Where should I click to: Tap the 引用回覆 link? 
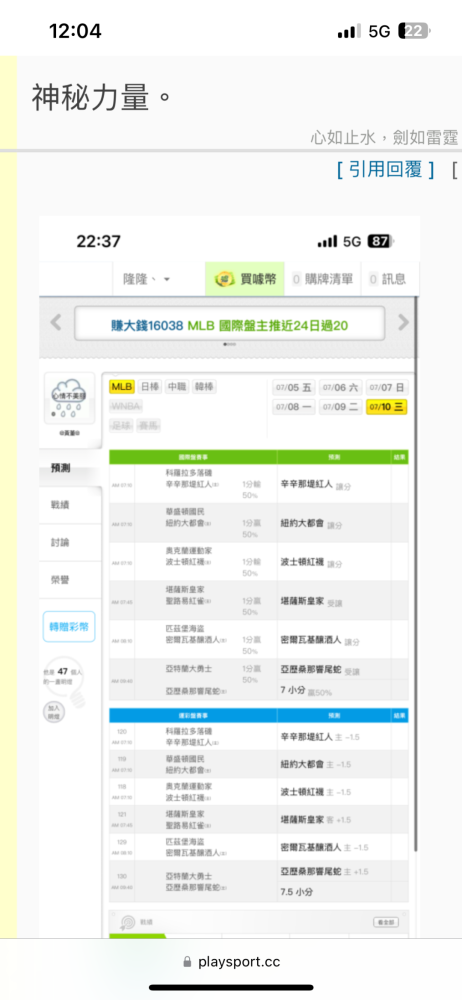pyautogui.click(x=386, y=169)
